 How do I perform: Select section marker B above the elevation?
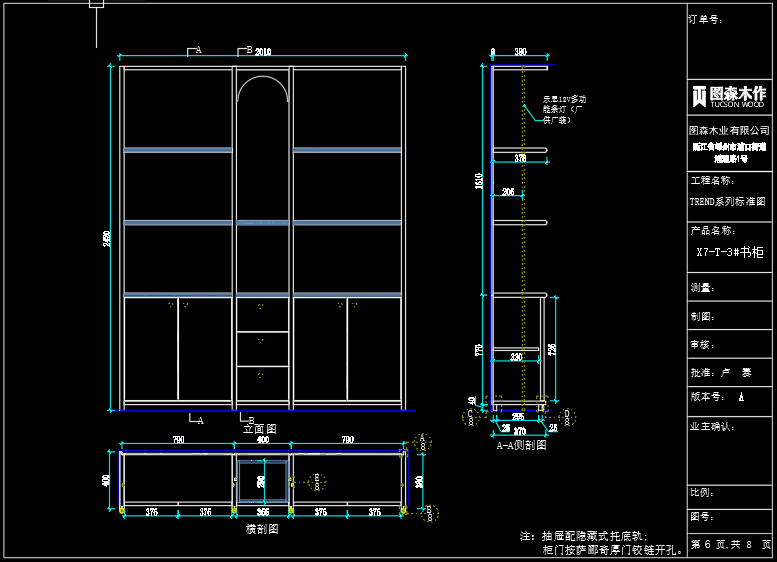pyautogui.click(x=246, y=49)
